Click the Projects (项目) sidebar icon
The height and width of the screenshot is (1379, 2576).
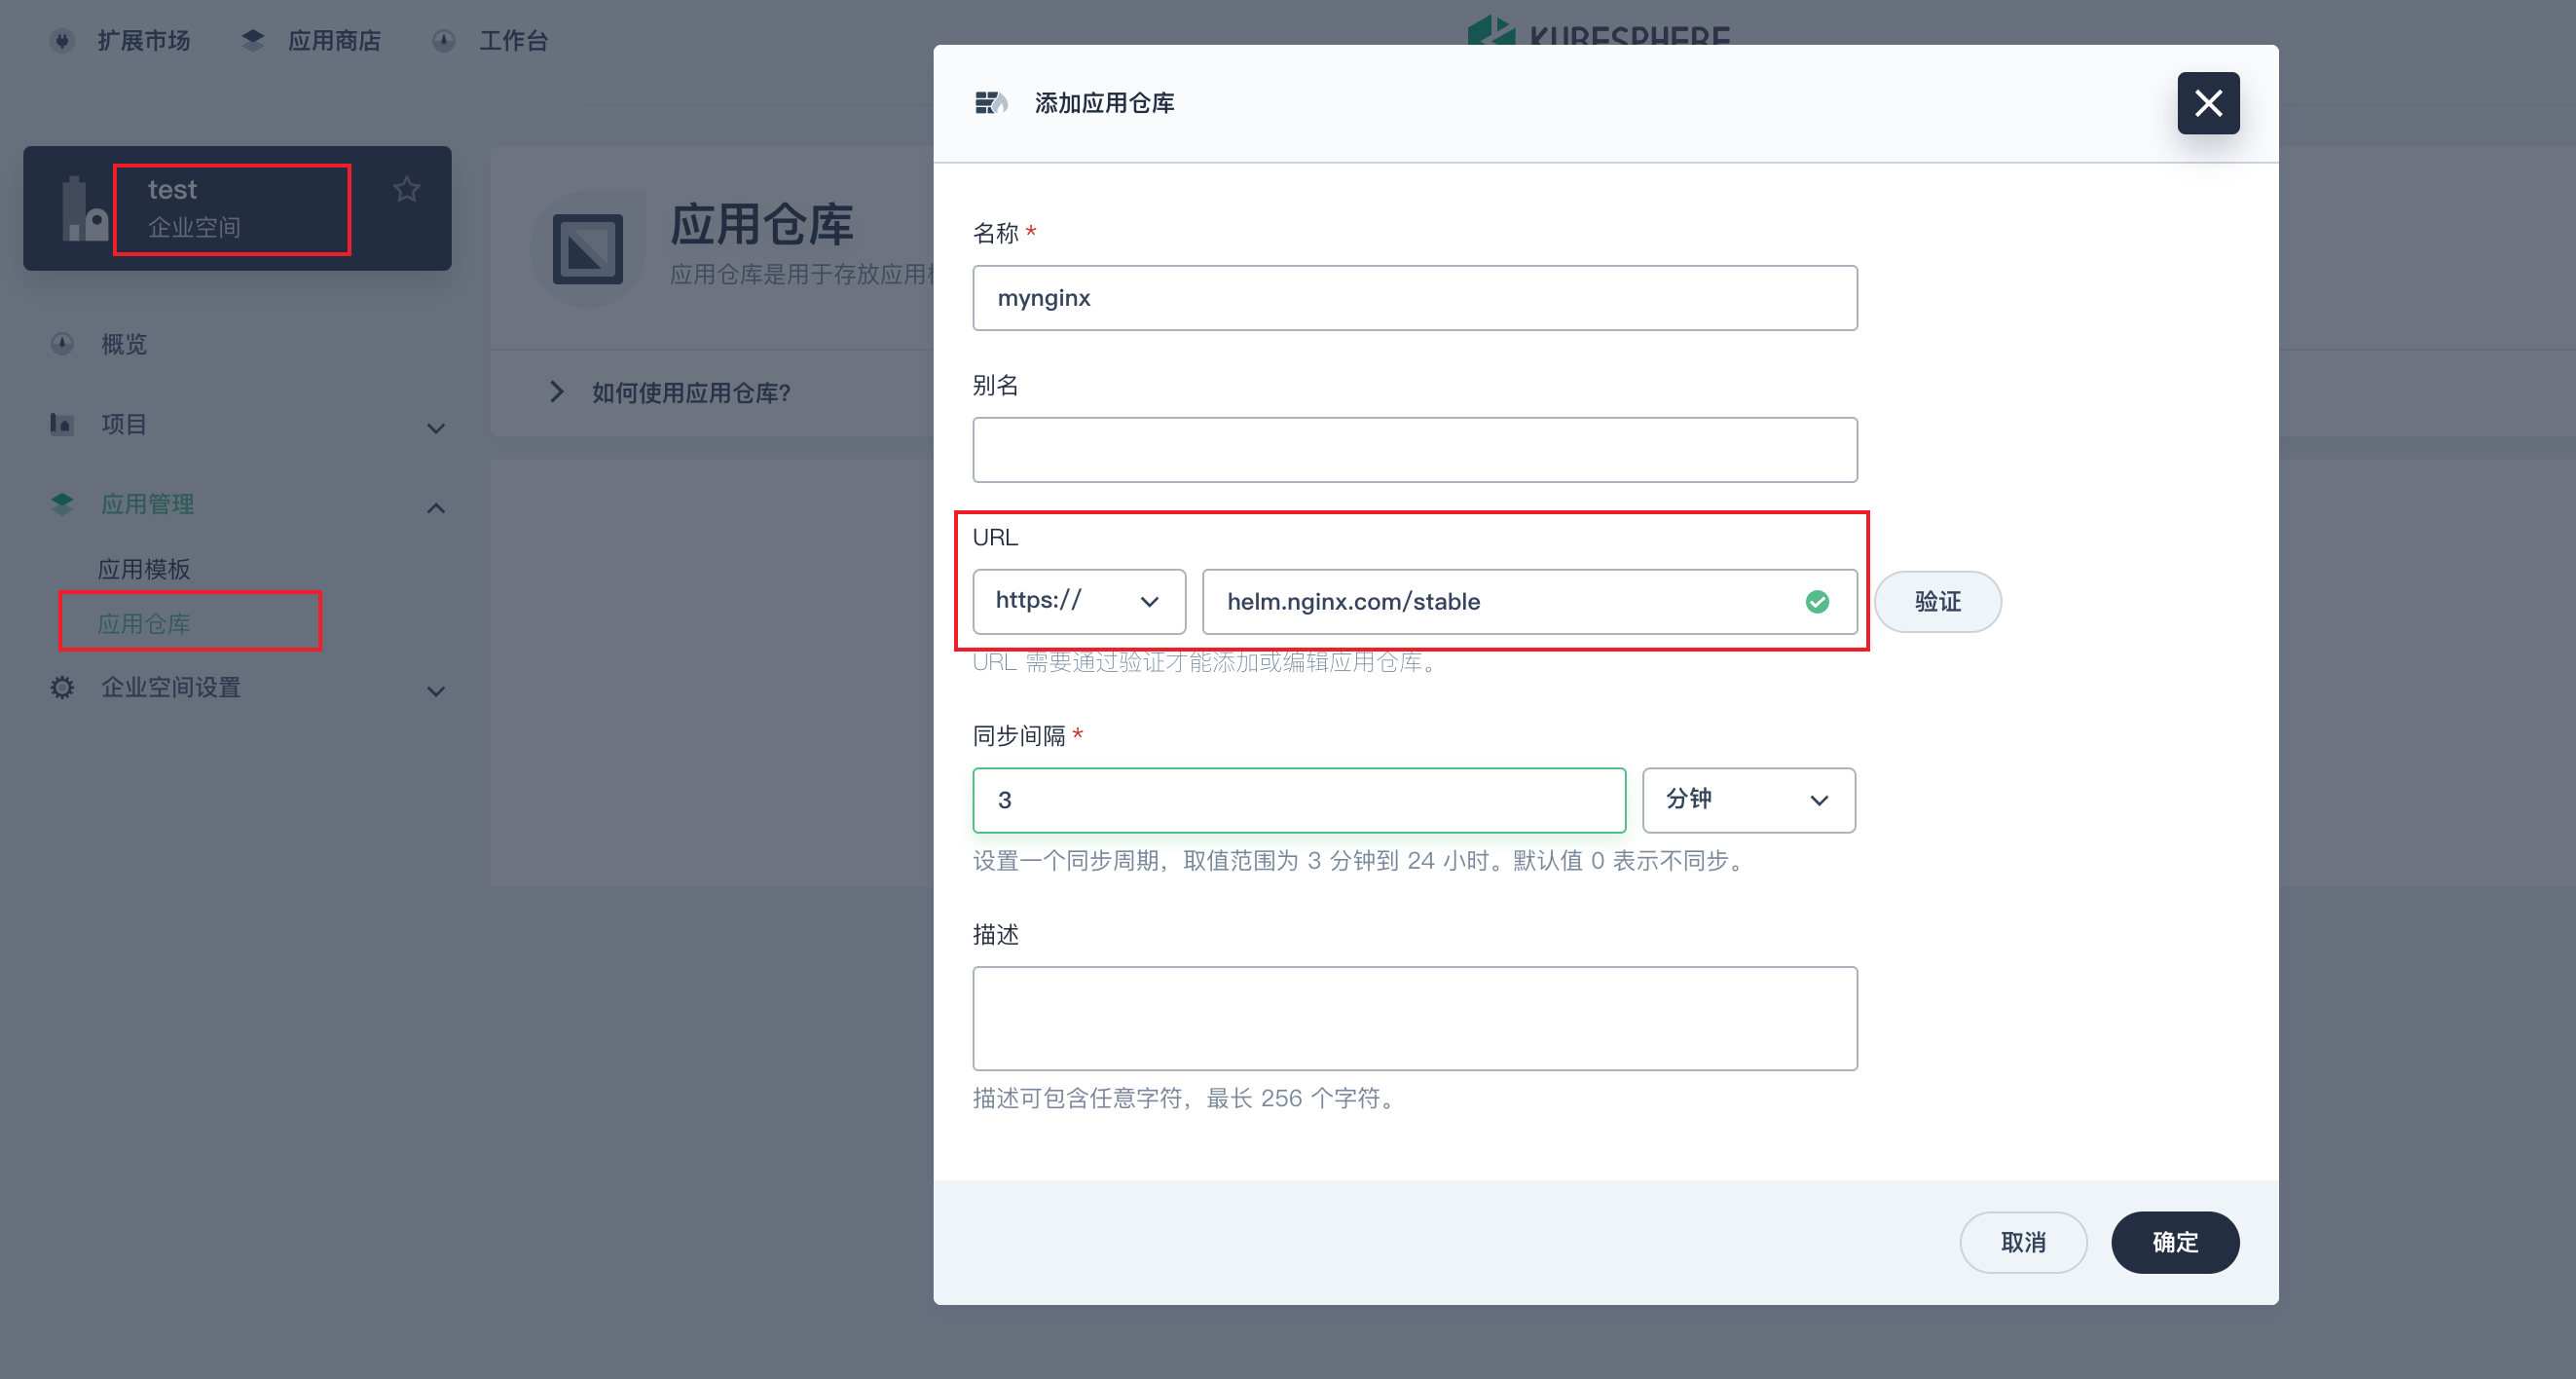[x=62, y=424]
